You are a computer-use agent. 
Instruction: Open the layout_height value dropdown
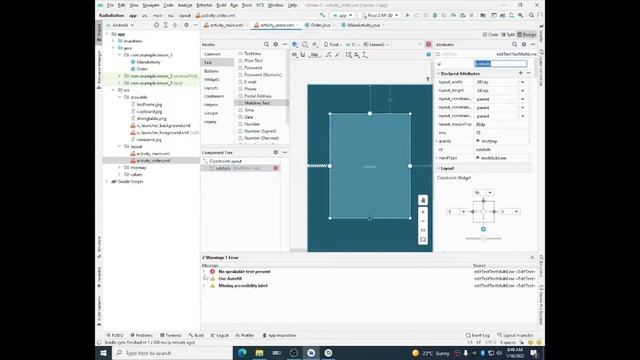[x=522, y=91]
